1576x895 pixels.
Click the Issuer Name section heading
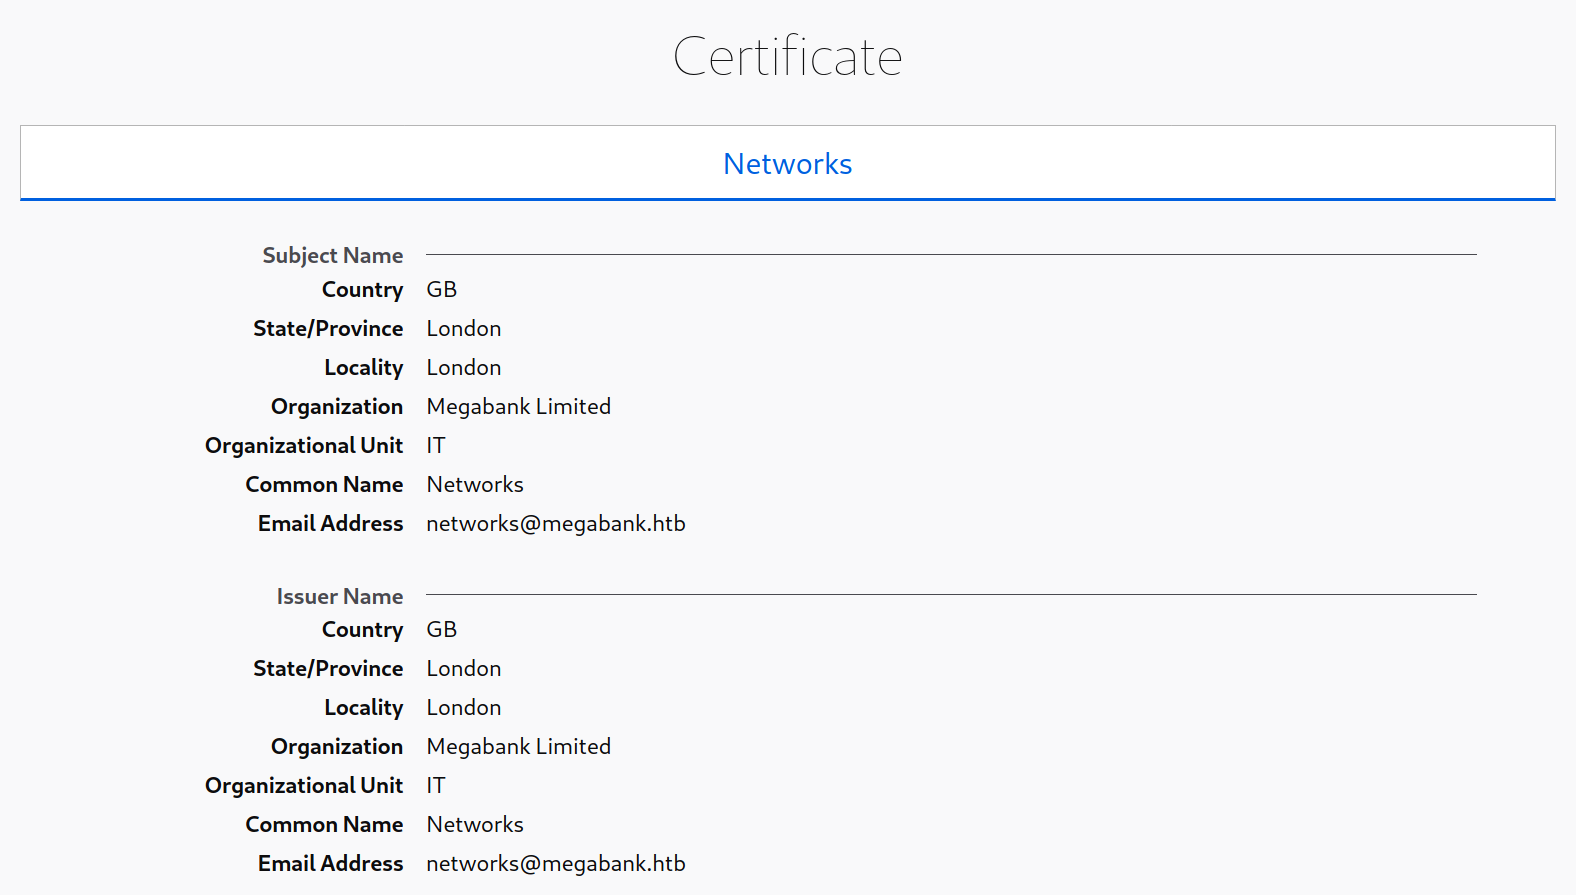pyautogui.click(x=339, y=596)
